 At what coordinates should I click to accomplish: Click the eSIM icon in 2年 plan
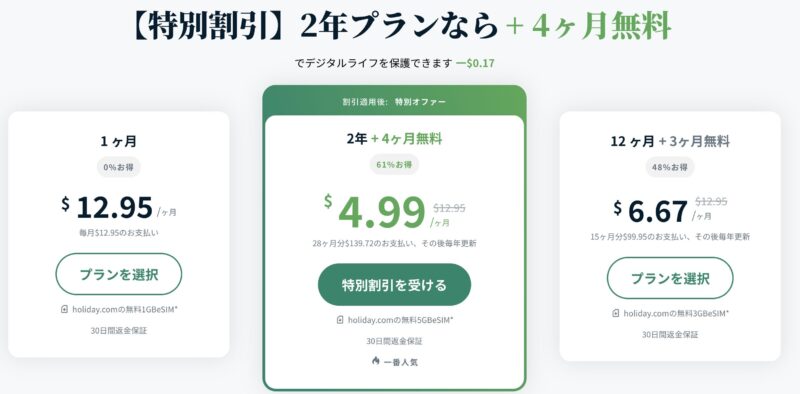pyautogui.click(x=340, y=320)
